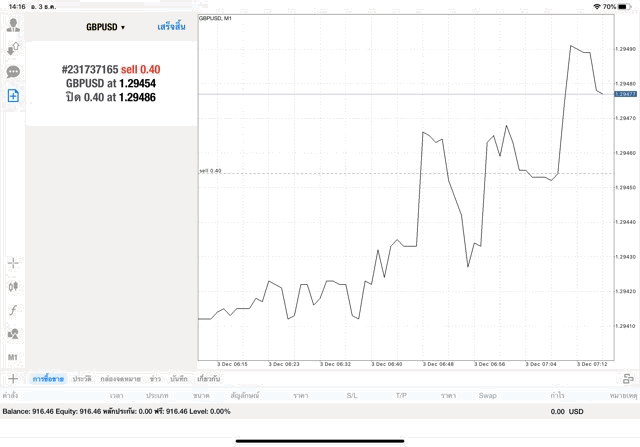Tap the Swap column header
This screenshot has height=447, width=640.
[x=487, y=396]
